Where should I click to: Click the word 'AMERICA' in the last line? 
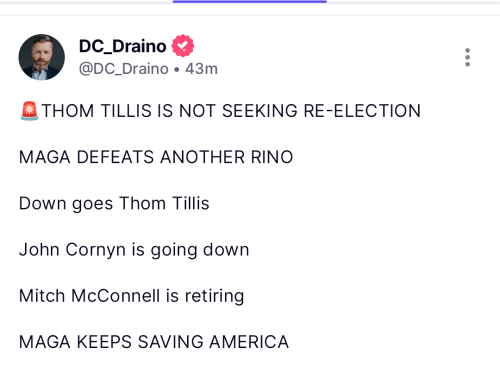pos(249,342)
